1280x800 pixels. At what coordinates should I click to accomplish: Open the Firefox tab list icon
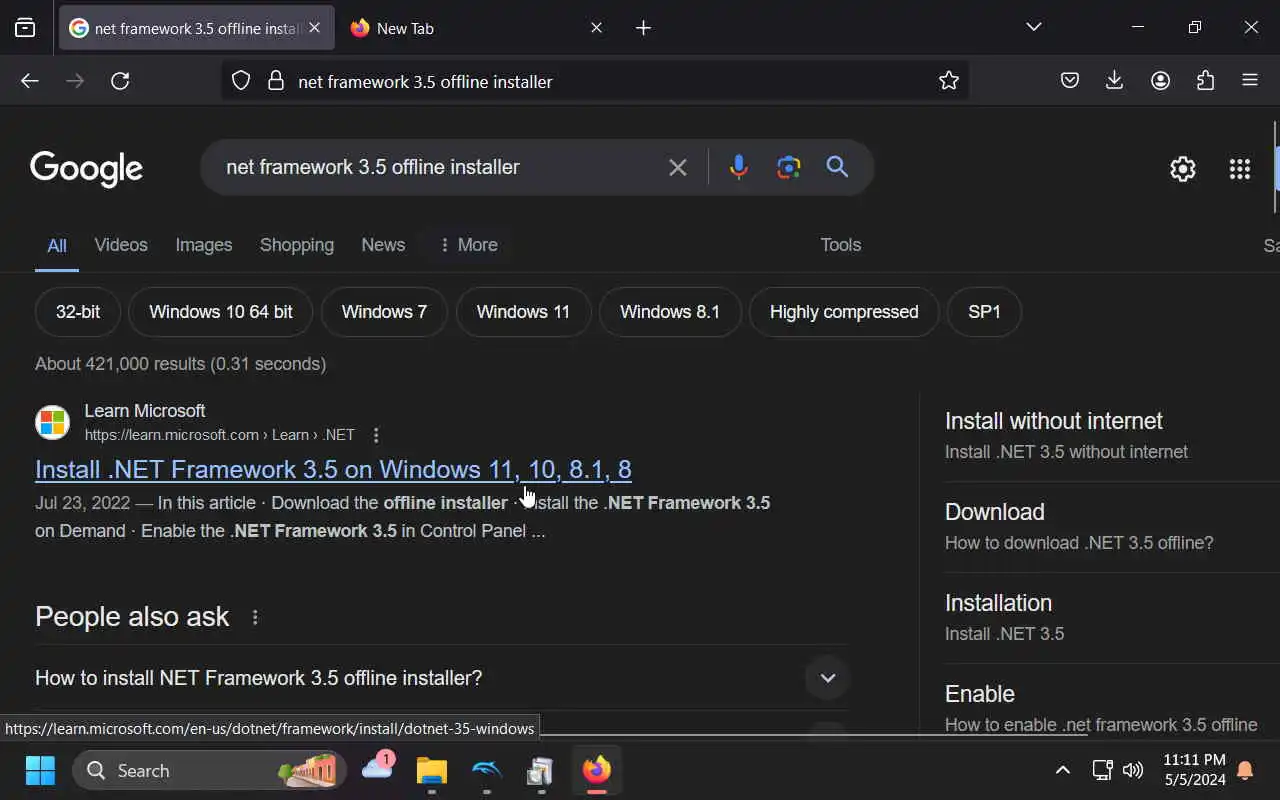(25, 28)
